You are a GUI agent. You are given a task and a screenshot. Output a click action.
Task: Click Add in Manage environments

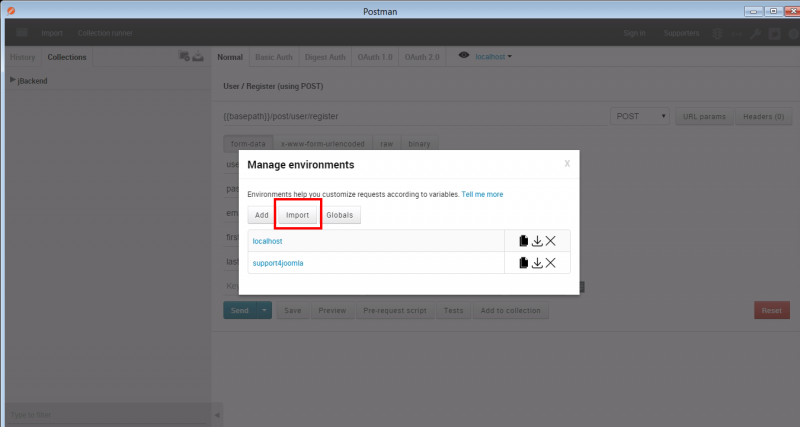click(262, 215)
